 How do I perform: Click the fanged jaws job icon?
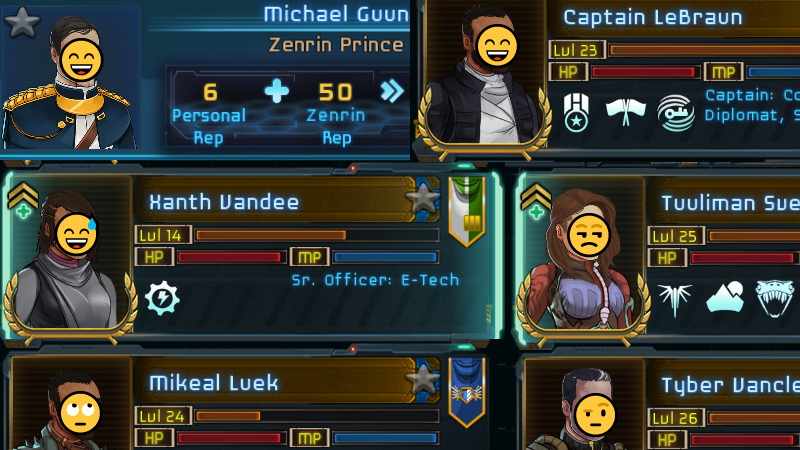coord(774,298)
